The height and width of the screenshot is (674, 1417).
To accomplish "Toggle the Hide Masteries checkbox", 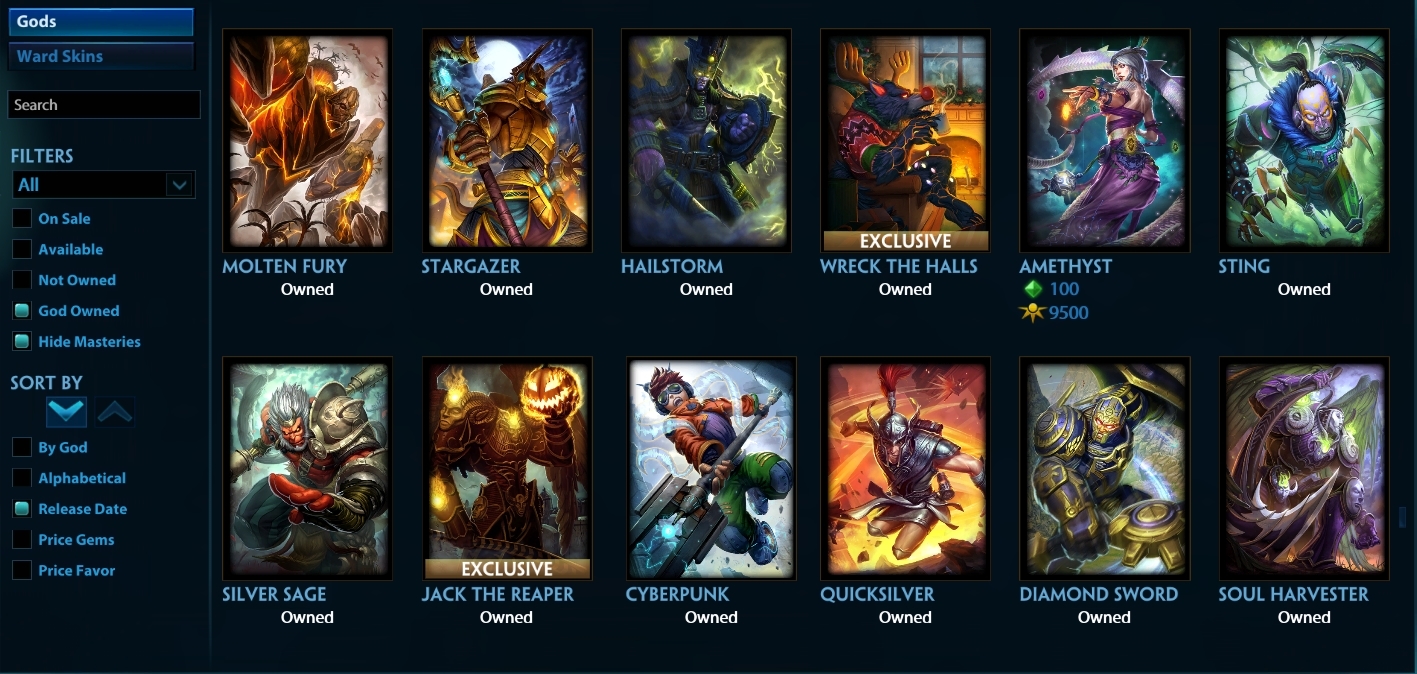I will pos(21,341).
